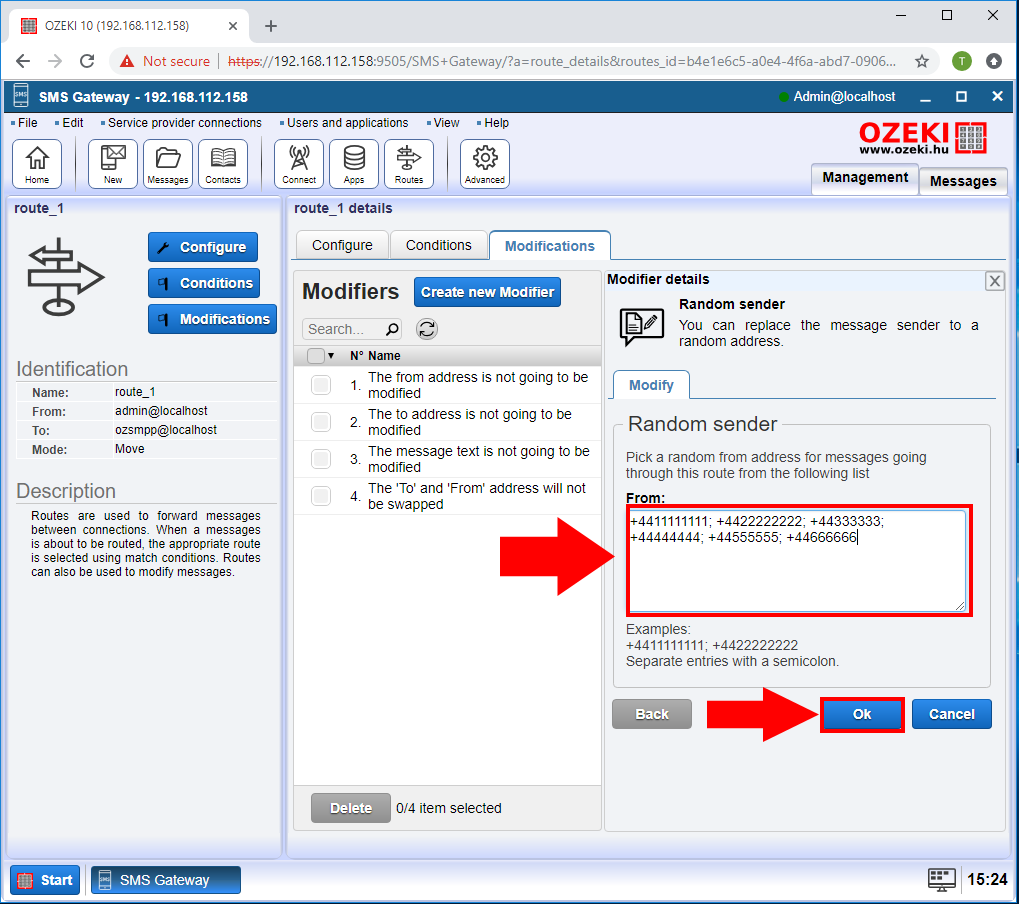Click the refresh icon next to Search
Image resolution: width=1019 pixels, height=904 pixels.
click(427, 329)
